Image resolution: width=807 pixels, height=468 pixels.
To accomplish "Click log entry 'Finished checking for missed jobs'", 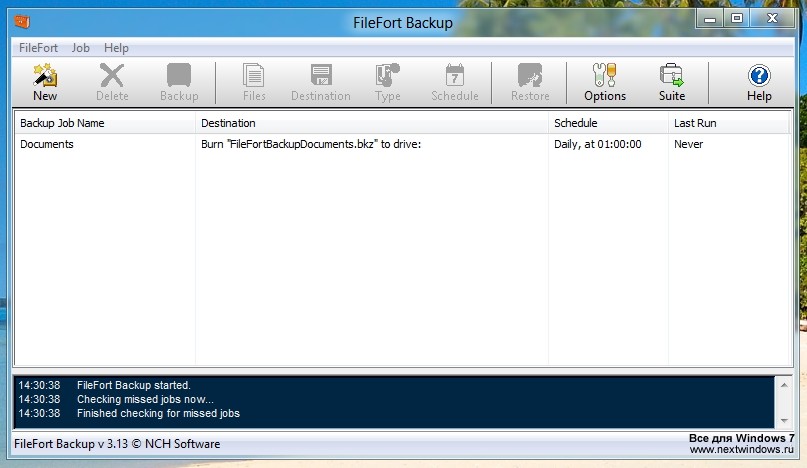I will (158, 413).
